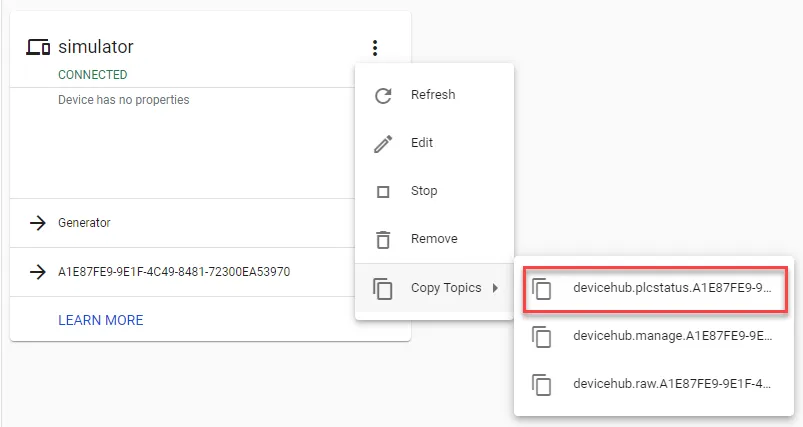Click the 'Device has no properties' text
The image size is (803, 427).
(123, 100)
